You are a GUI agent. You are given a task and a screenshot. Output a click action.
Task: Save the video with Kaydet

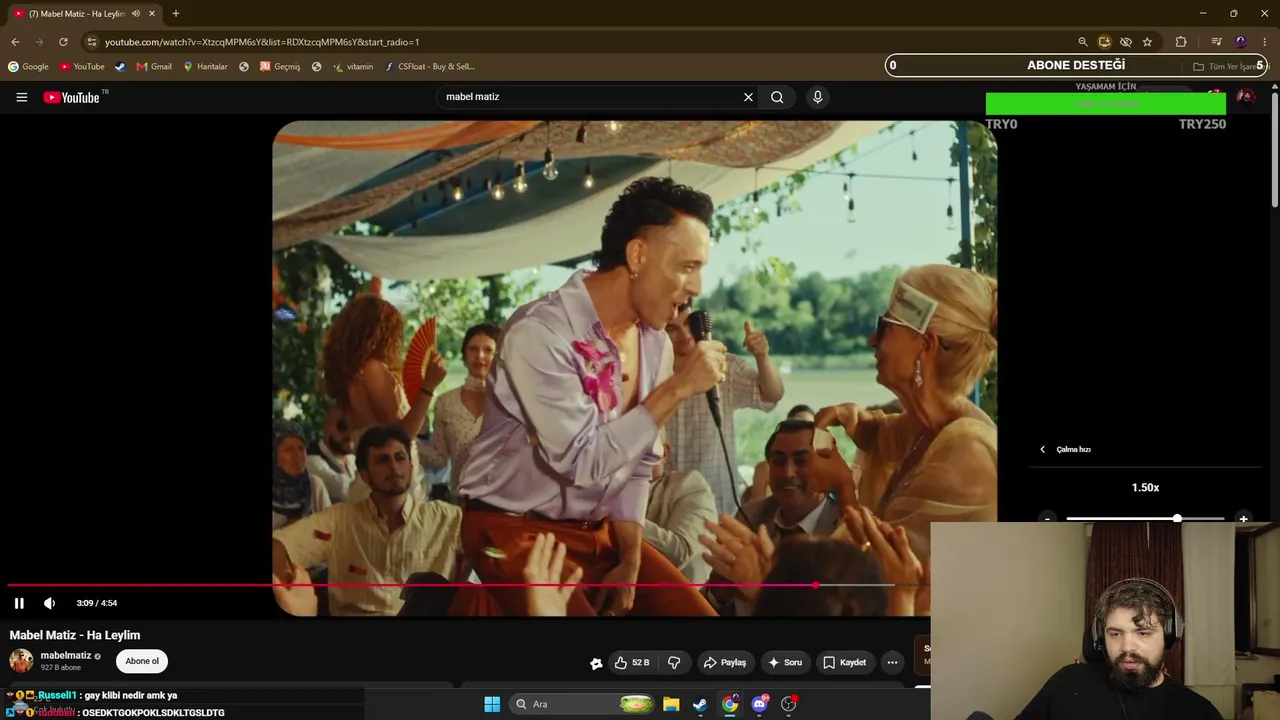[845, 662]
